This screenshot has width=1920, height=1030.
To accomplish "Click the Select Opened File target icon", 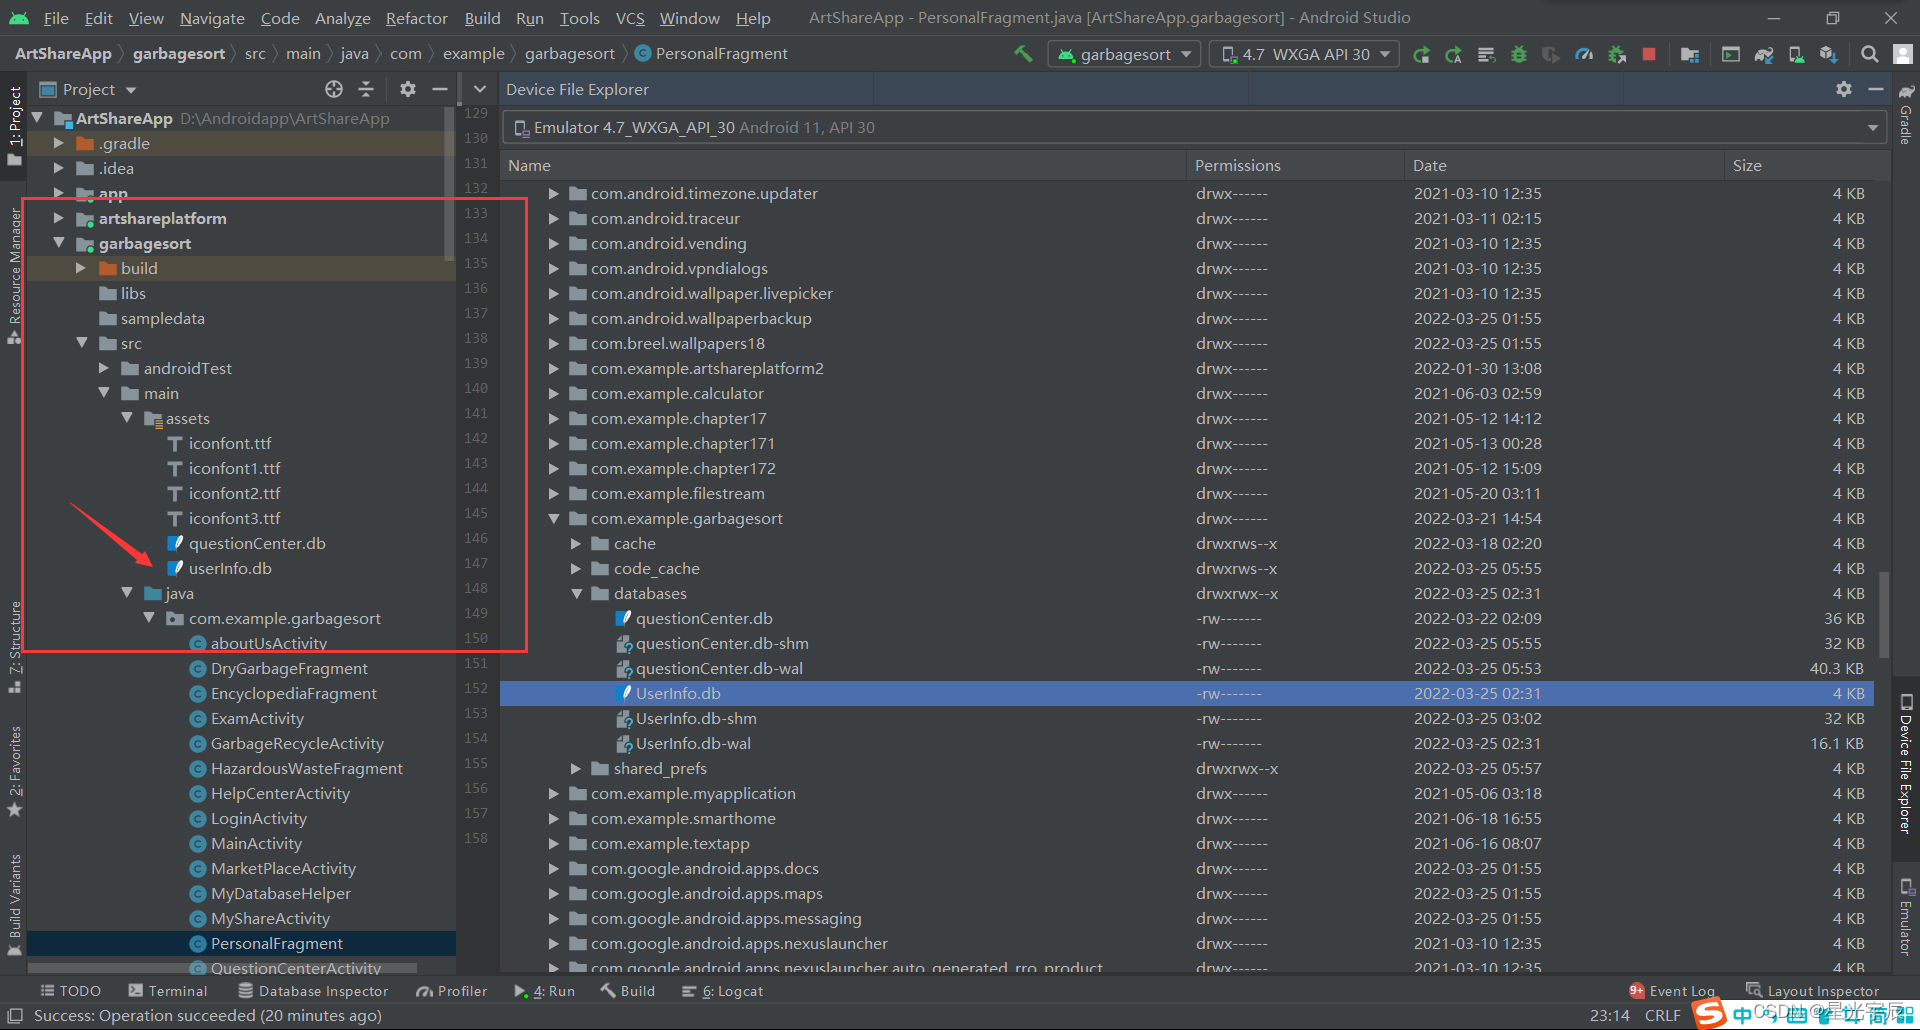I will [334, 89].
